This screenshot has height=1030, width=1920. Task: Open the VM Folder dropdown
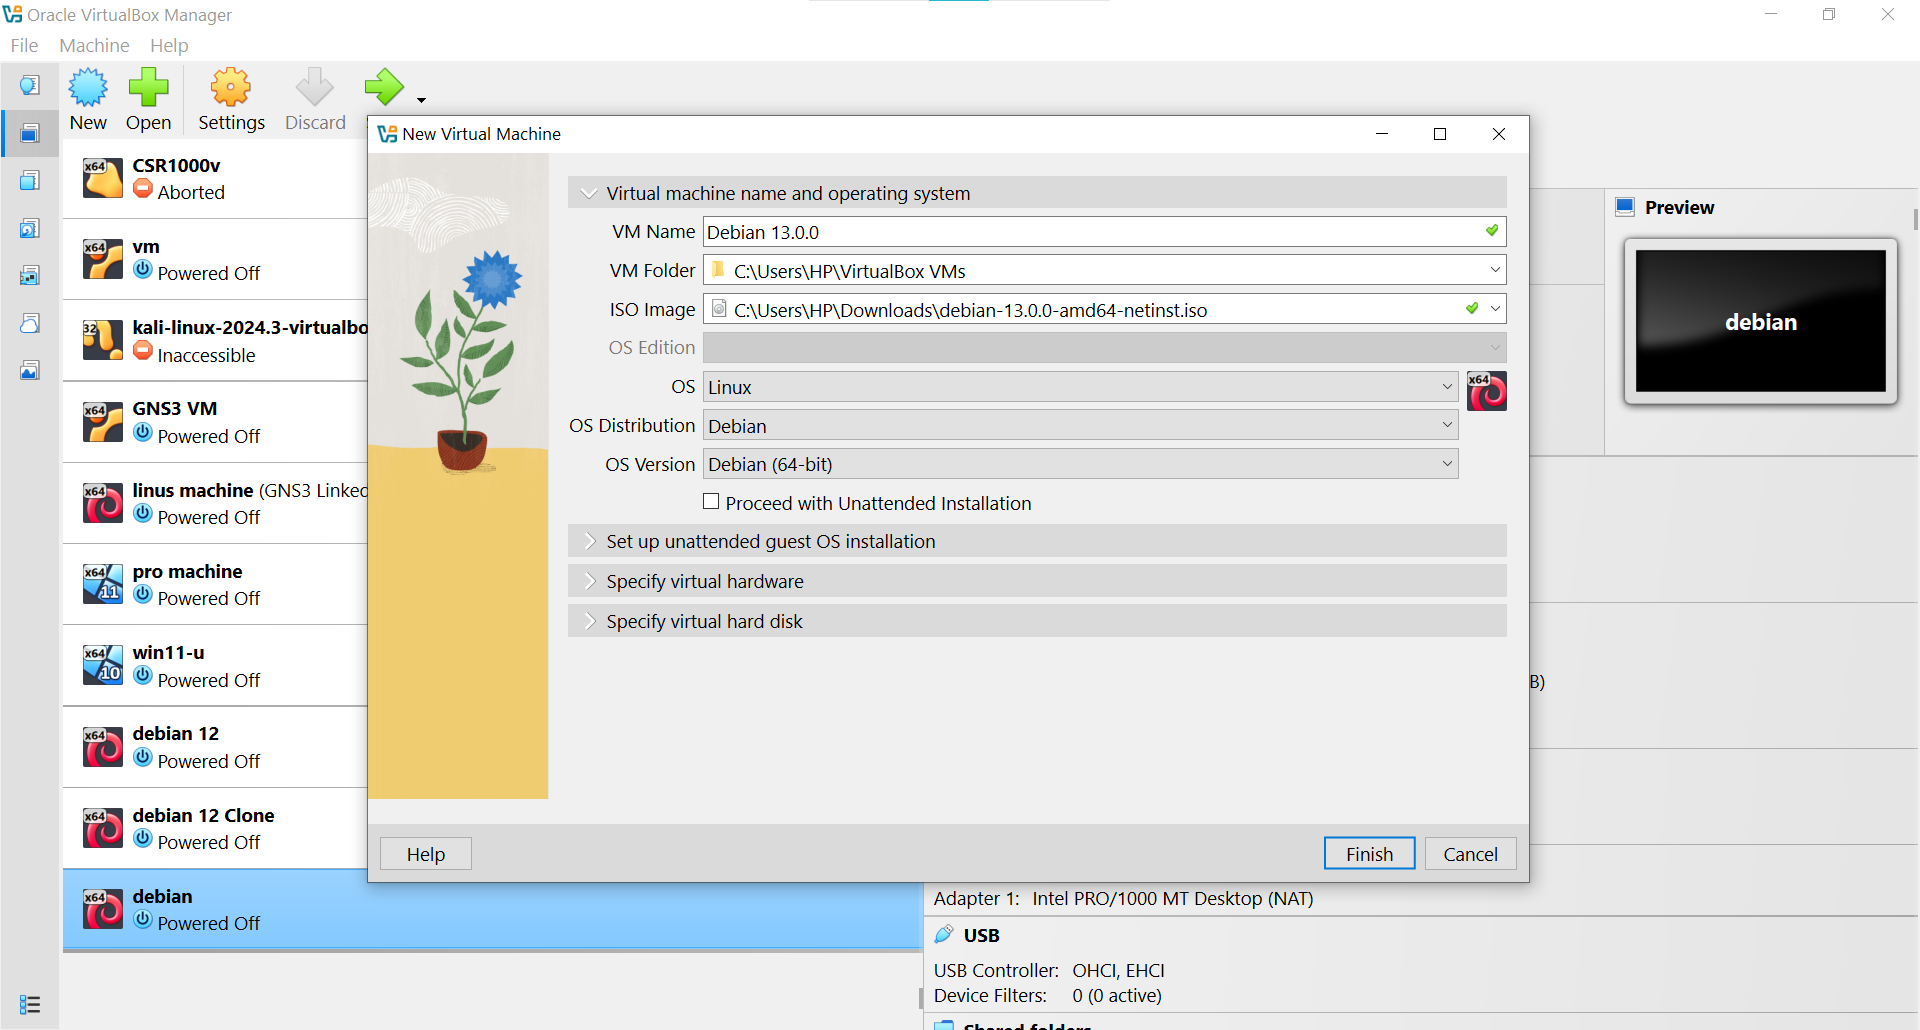click(x=1495, y=270)
